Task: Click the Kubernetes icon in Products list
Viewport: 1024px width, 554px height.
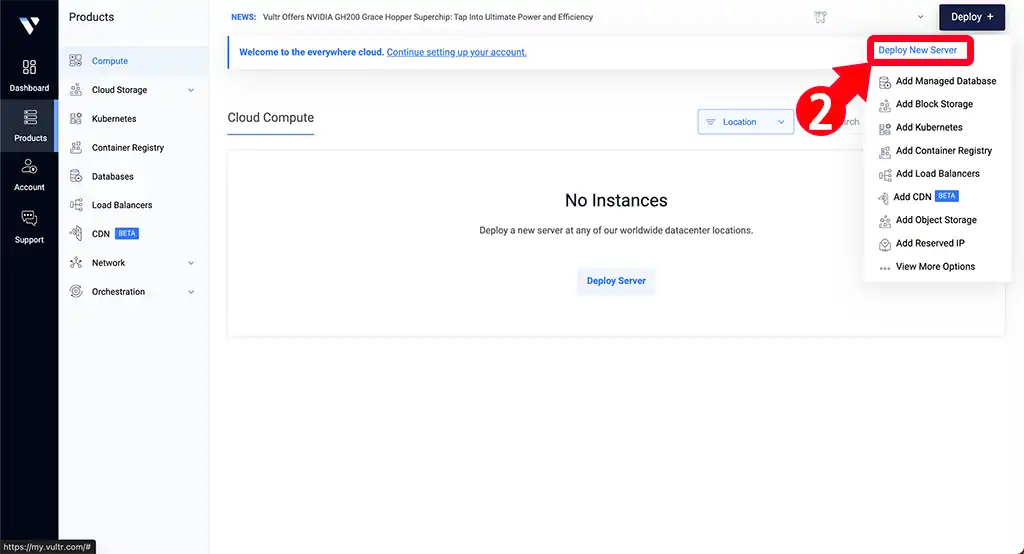Action: pyautogui.click(x=76, y=118)
